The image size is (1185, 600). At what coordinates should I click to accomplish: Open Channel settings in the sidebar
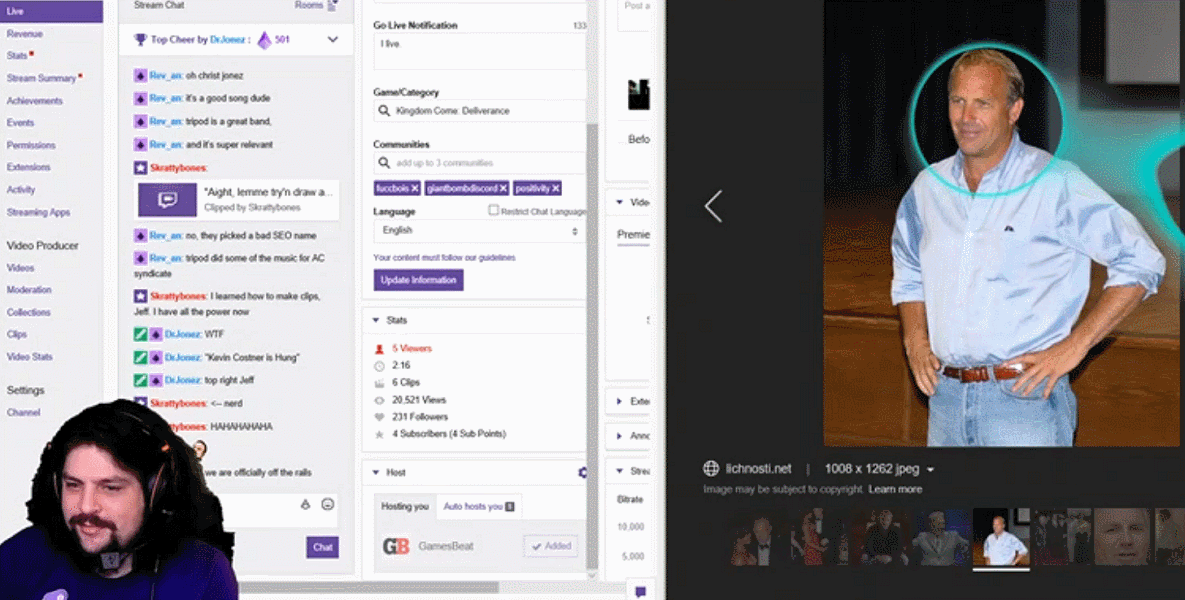(23, 413)
